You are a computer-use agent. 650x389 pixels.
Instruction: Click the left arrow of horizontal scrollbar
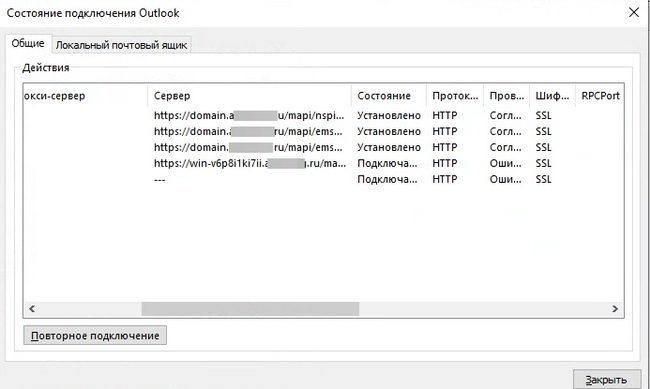tap(32, 309)
